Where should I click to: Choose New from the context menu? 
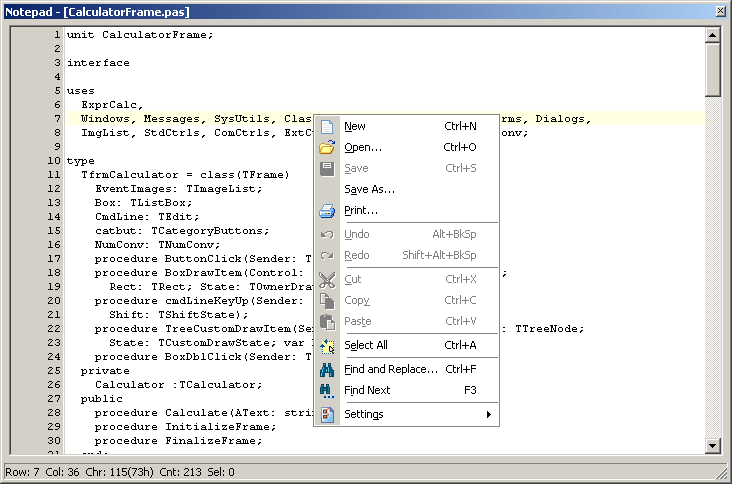click(406, 126)
